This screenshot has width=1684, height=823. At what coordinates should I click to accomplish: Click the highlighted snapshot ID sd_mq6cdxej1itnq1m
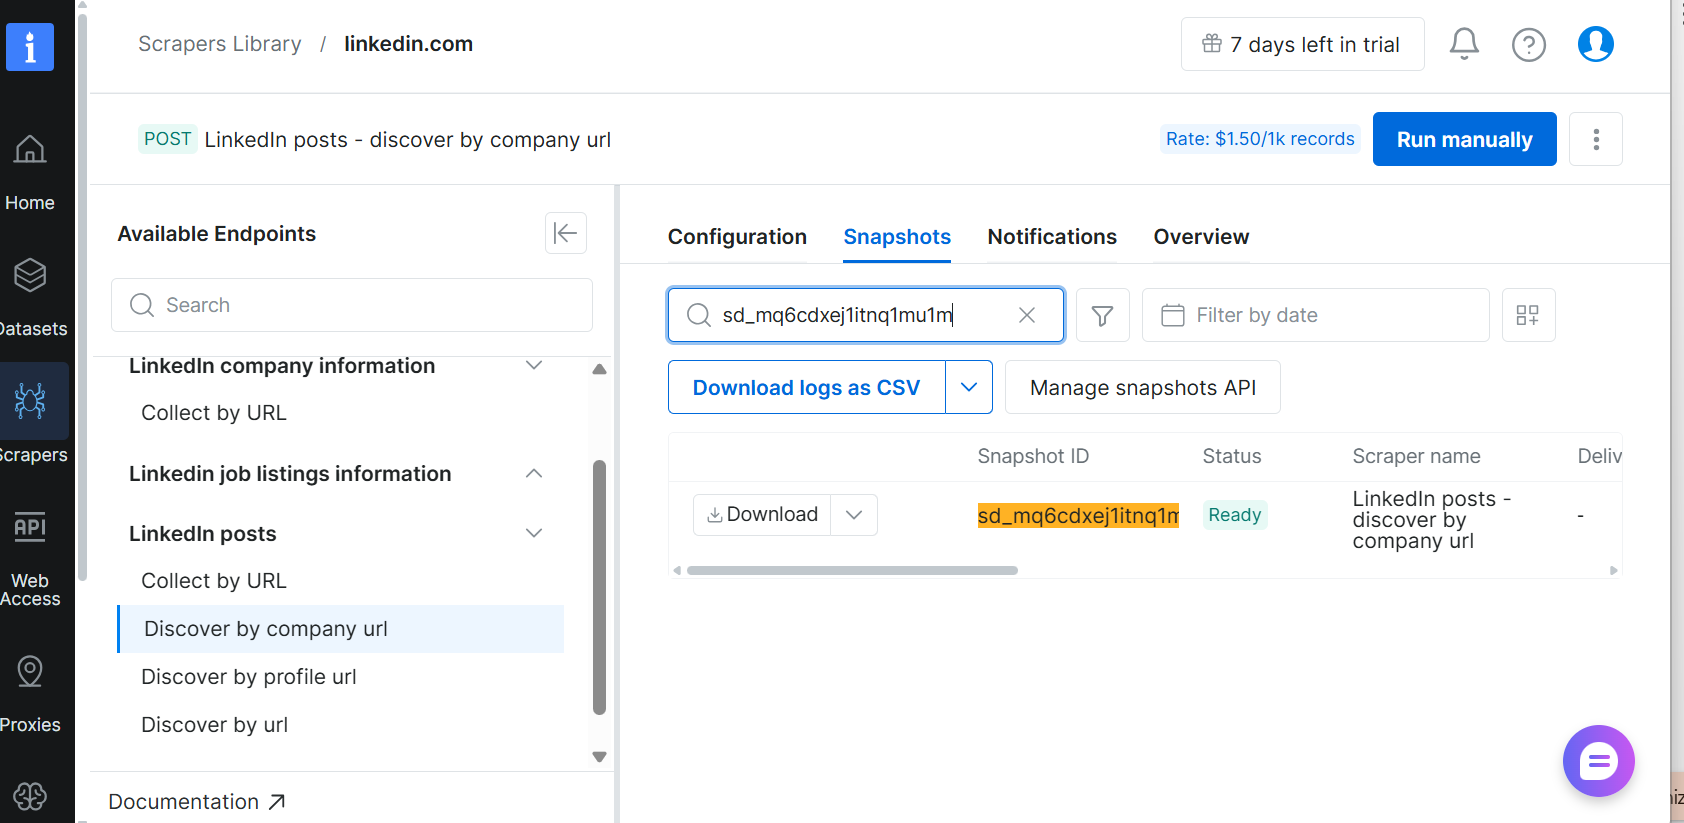coord(1078,515)
